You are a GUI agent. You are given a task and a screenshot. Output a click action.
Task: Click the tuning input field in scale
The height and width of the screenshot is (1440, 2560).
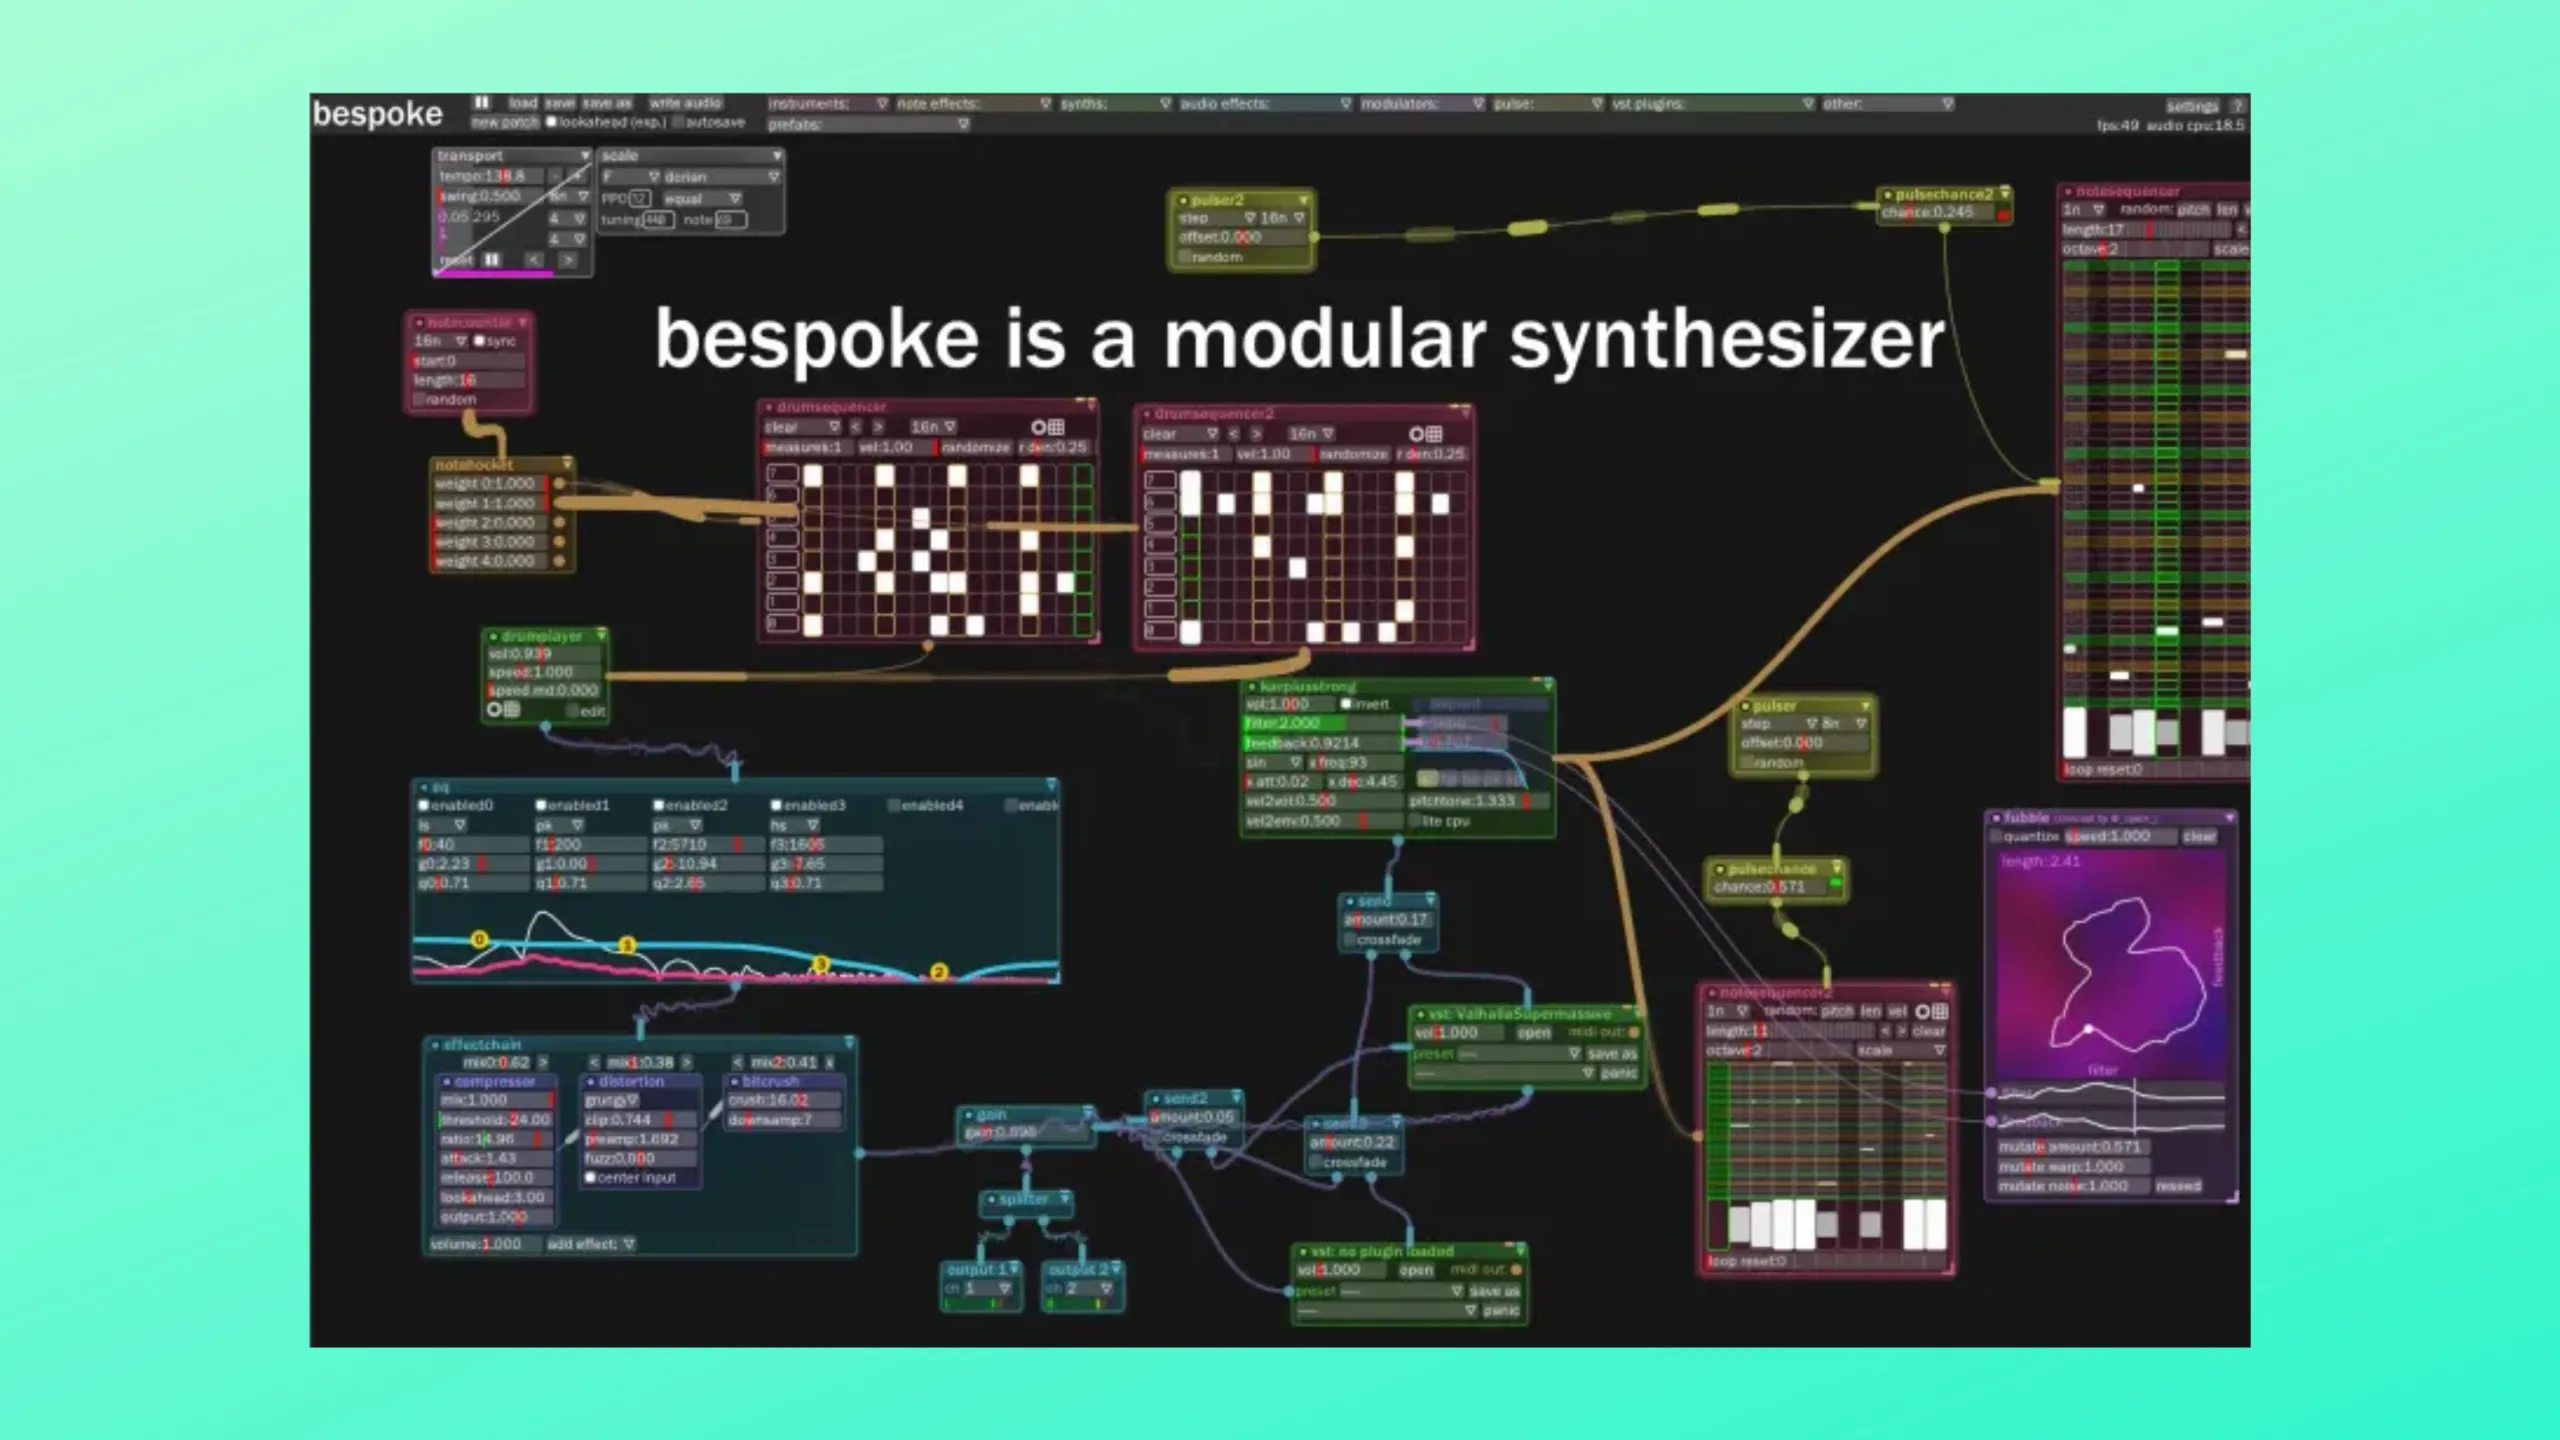(x=657, y=220)
